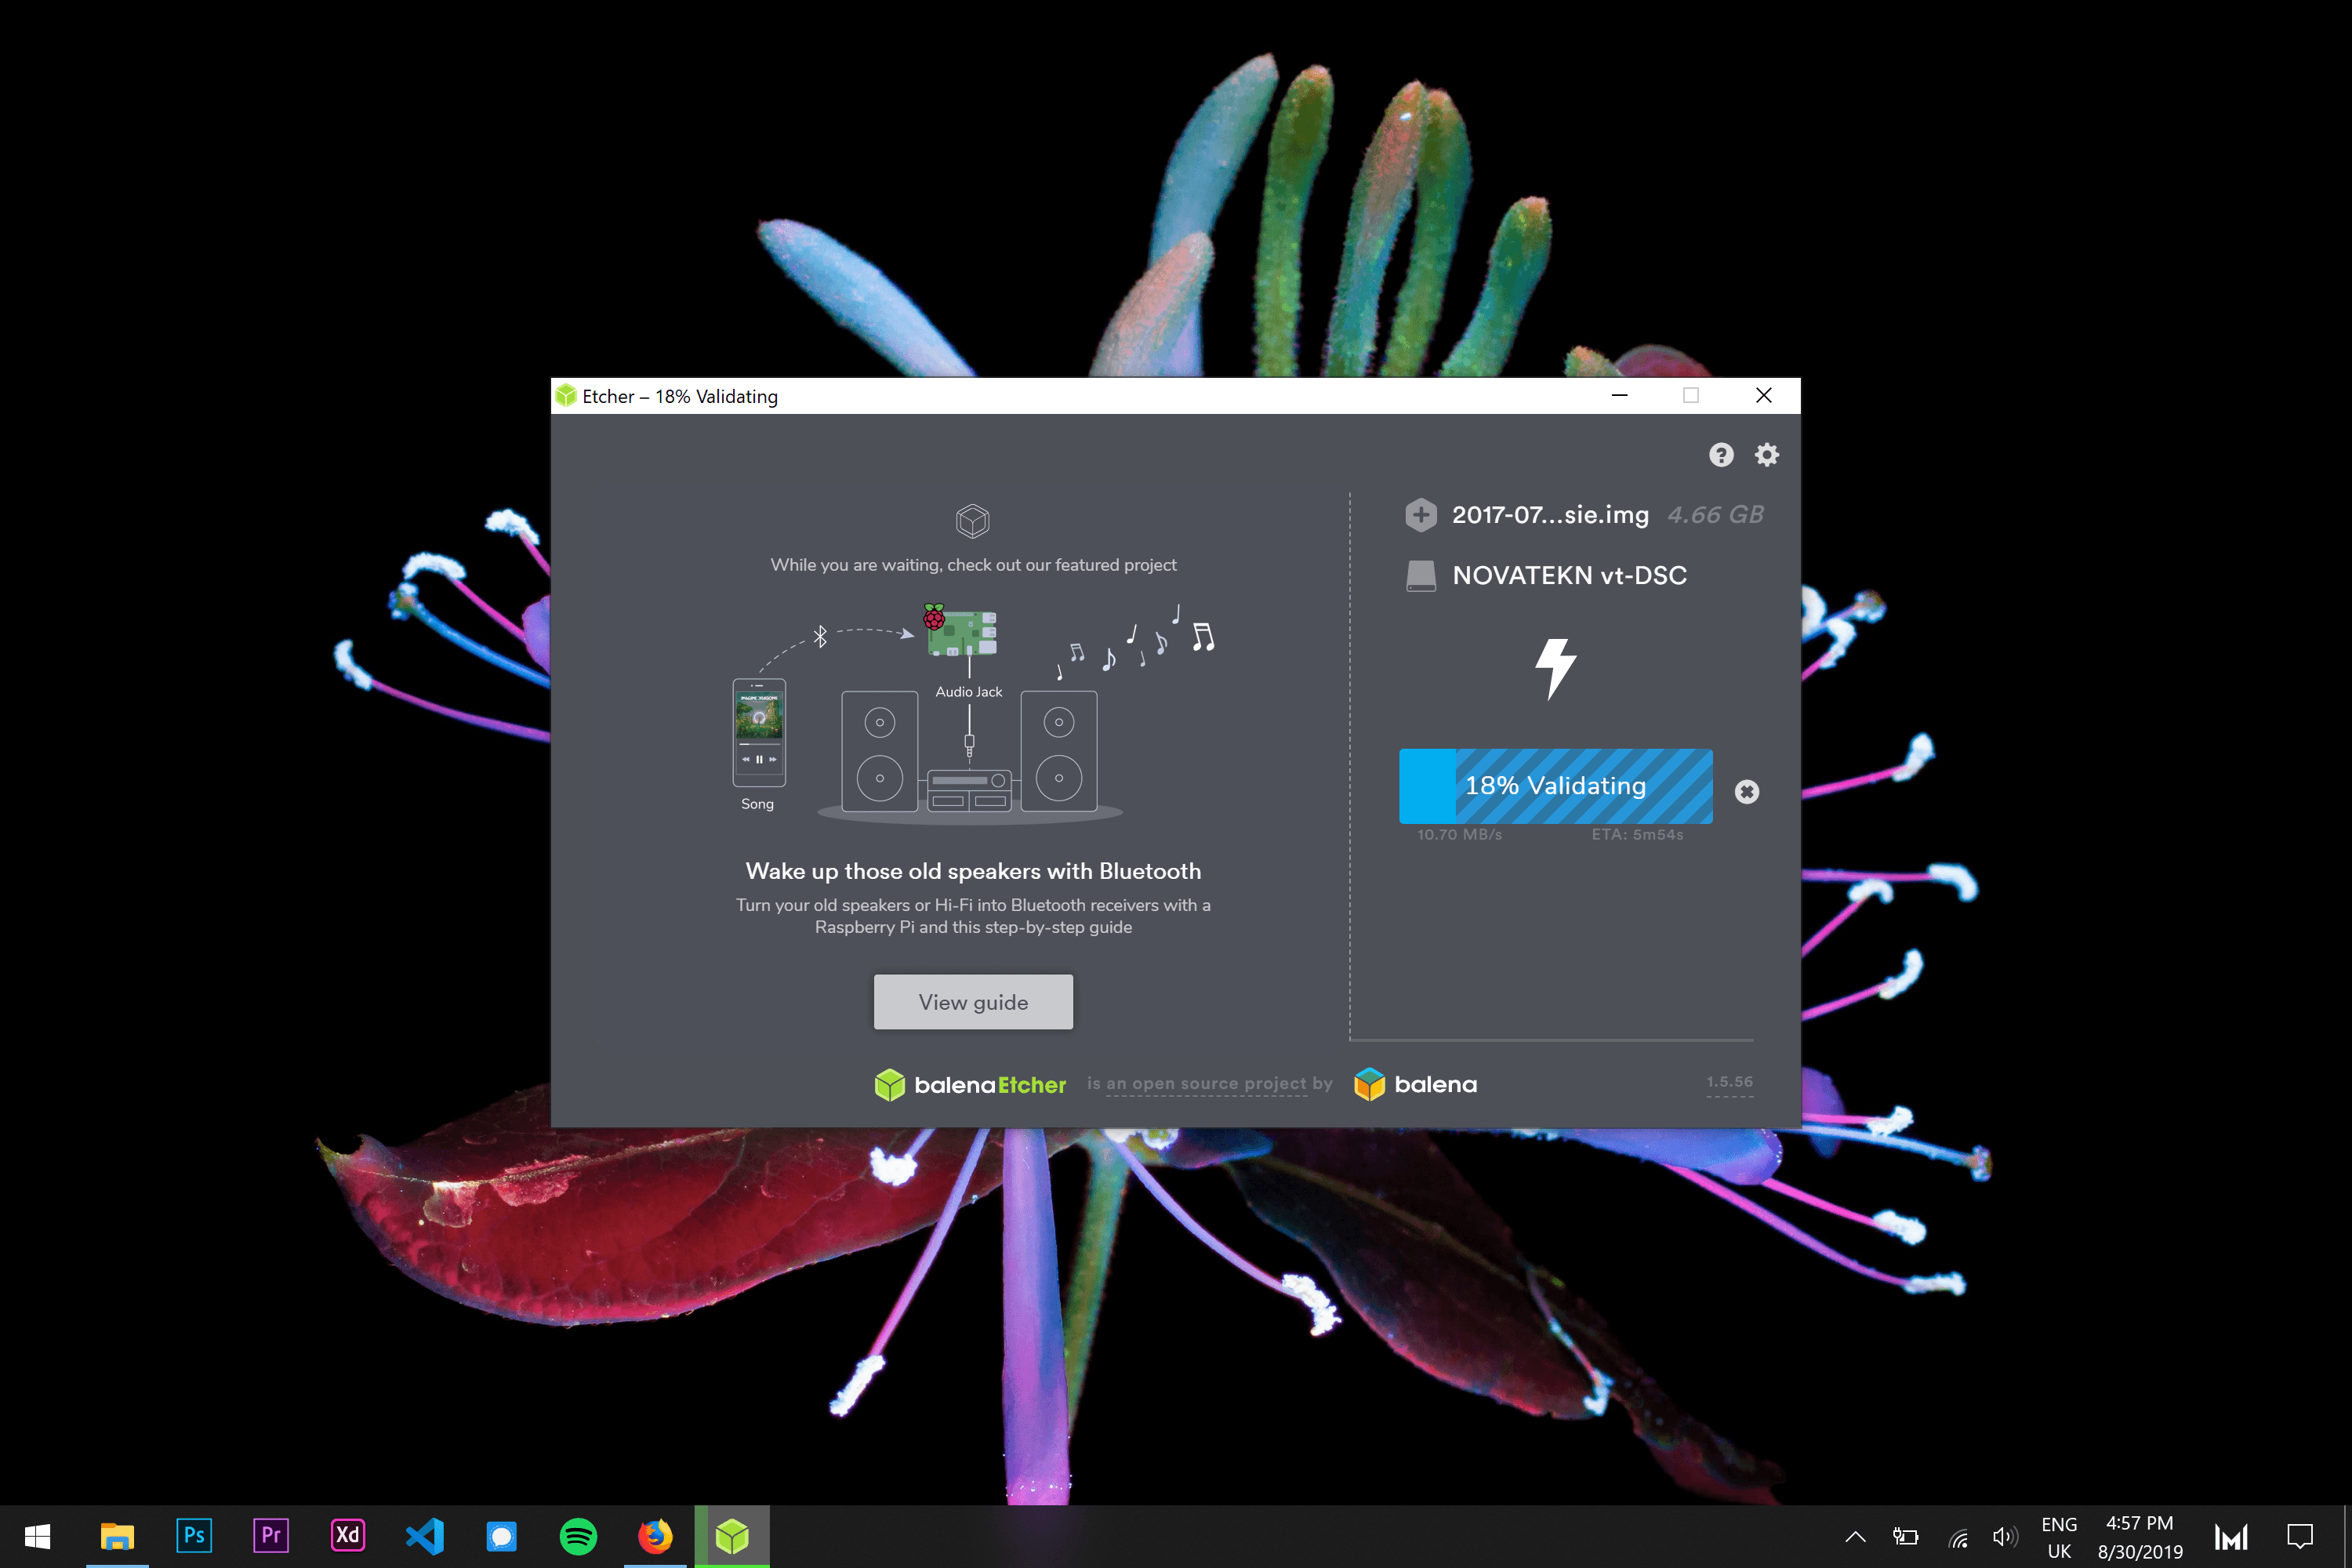This screenshot has width=2352, height=1568.
Task: Click the image file plus icon beside 2017-07...sie.img
Action: click(x=1421, y=514)
